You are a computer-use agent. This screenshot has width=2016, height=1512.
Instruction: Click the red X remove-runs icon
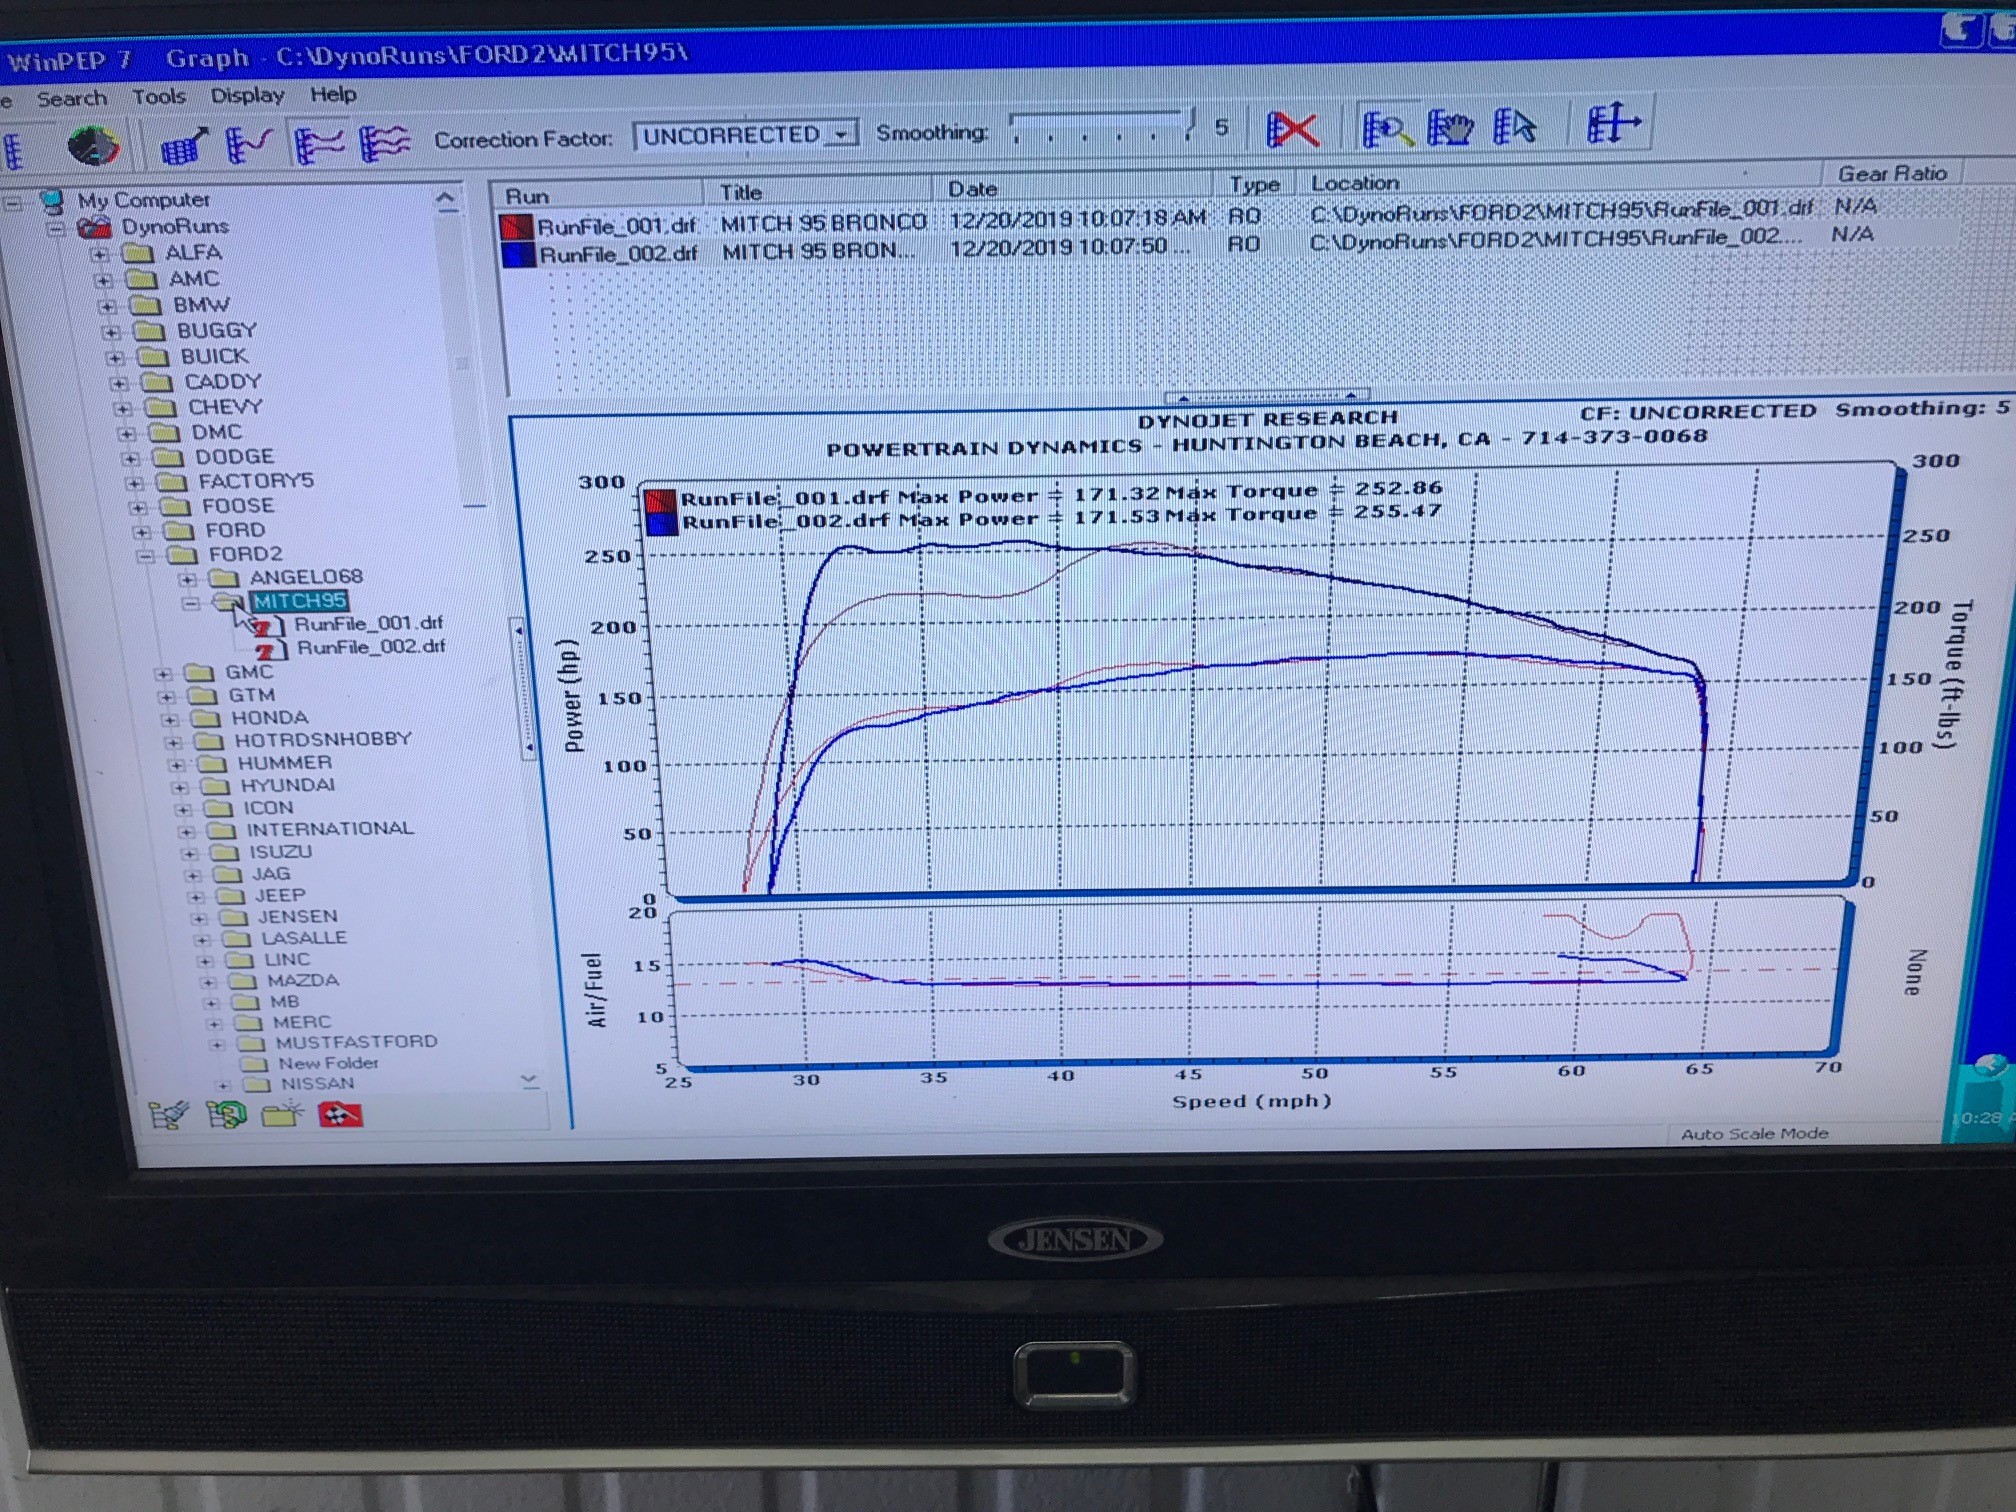1292,129
